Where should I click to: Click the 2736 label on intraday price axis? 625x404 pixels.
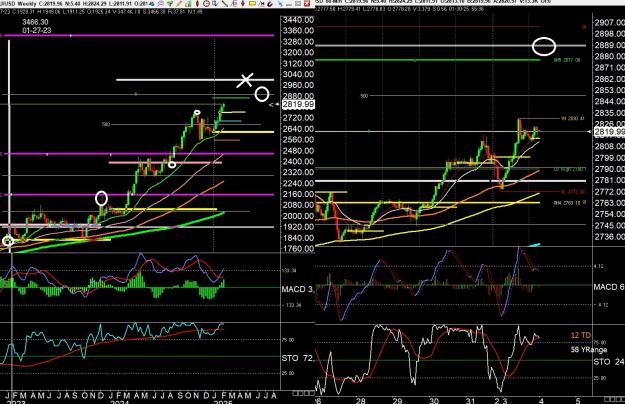coord(609,237)
